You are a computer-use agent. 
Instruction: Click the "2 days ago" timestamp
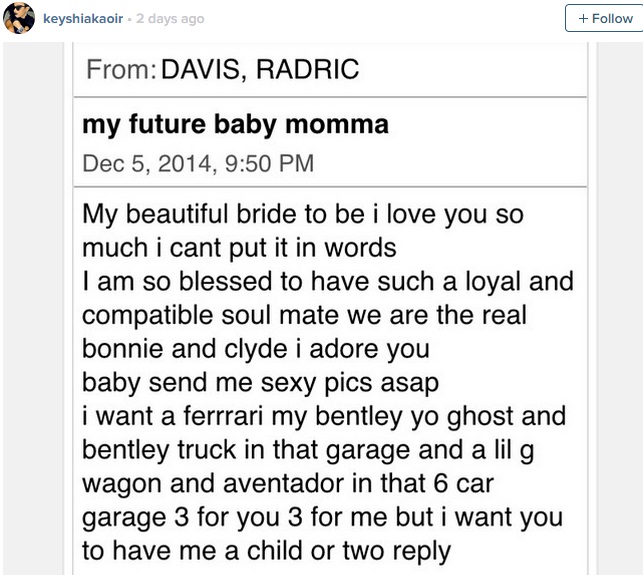[x=169, y=19]
